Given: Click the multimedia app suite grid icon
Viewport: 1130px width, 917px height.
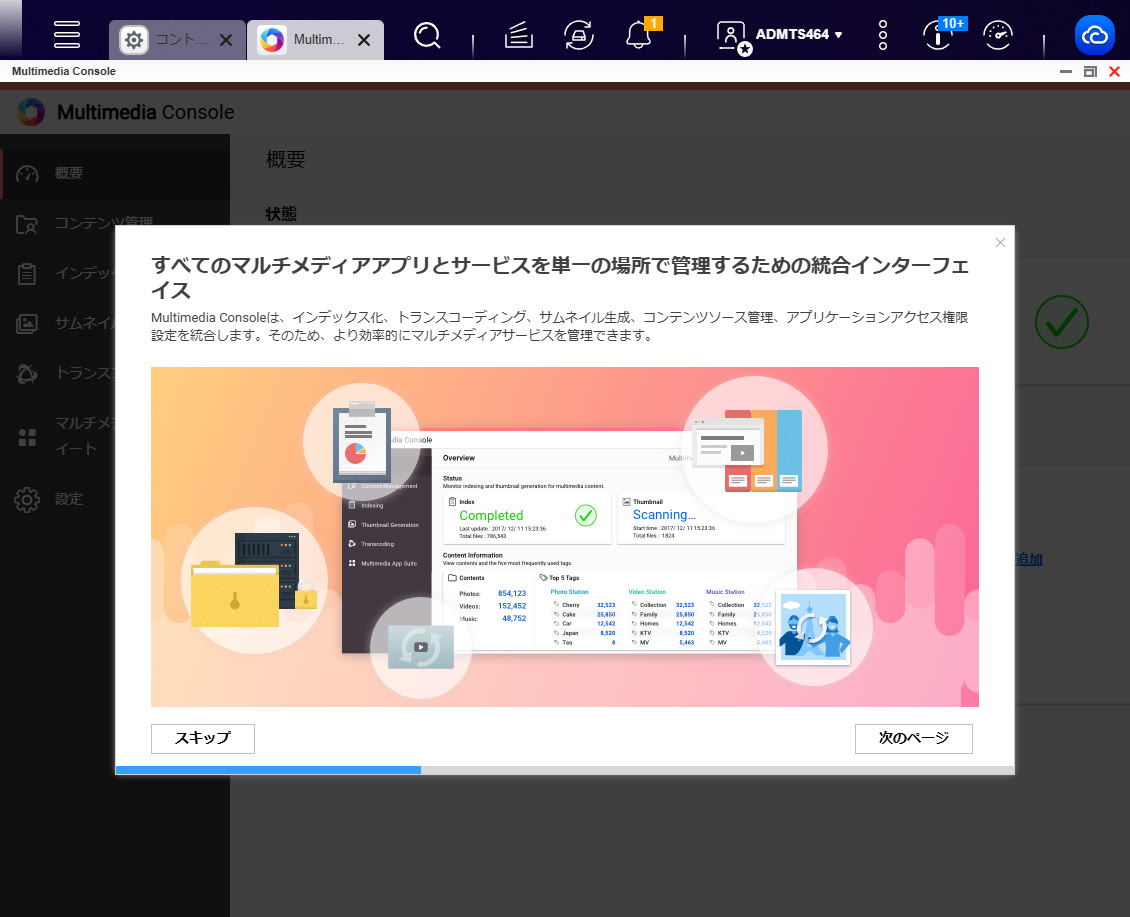Looking at the screenshot, I should point(27,437).
